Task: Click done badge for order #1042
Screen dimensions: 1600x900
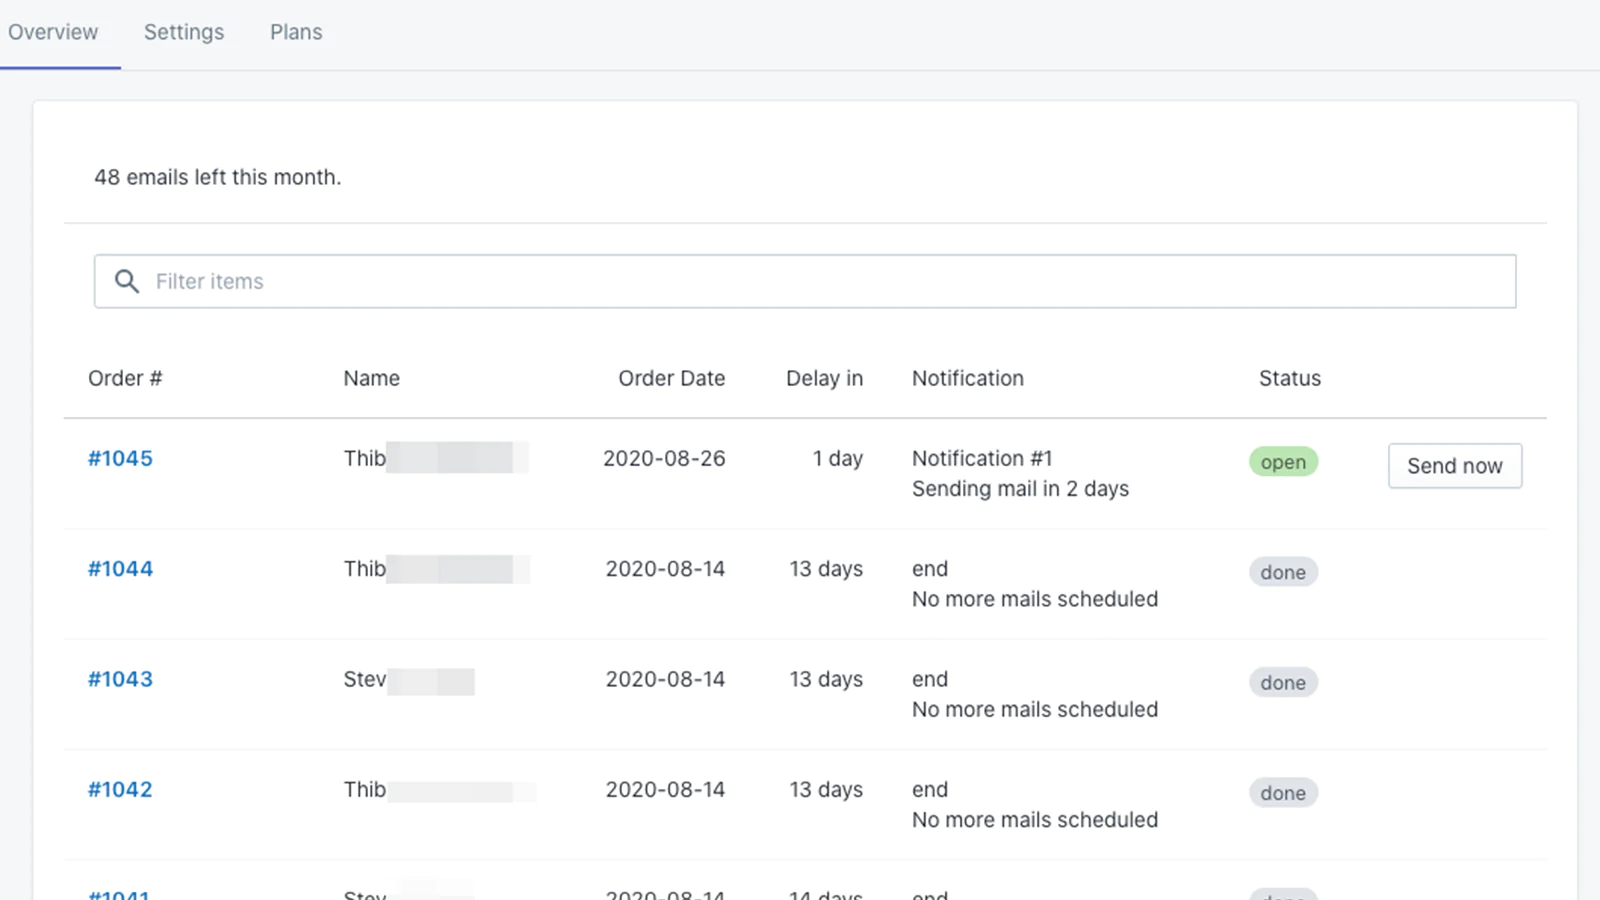Action: coord(1283,793)
